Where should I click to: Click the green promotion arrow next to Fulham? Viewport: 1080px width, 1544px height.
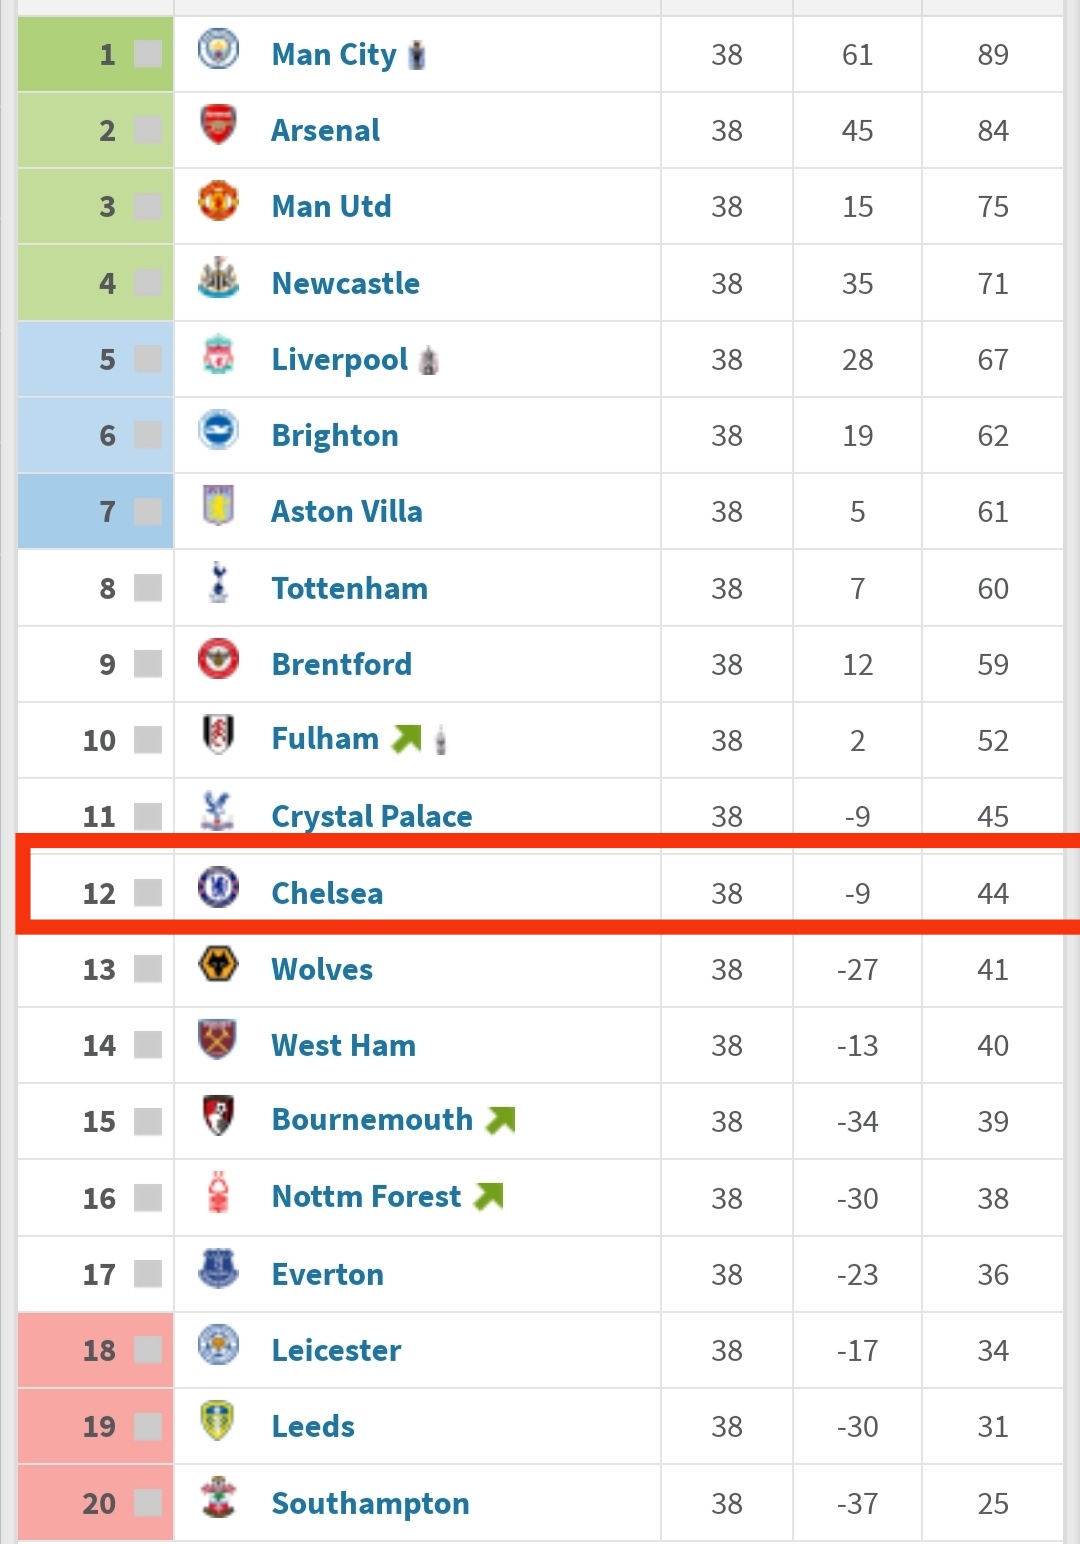tap(406, 739)
